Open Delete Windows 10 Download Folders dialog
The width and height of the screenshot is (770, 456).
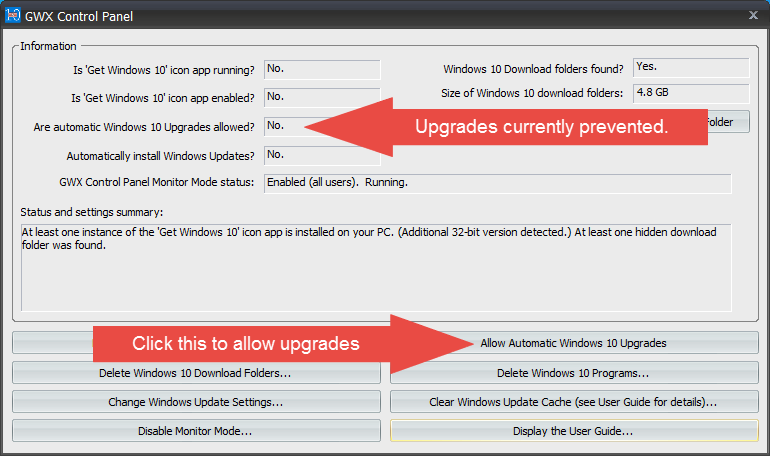tap(196, 373)
